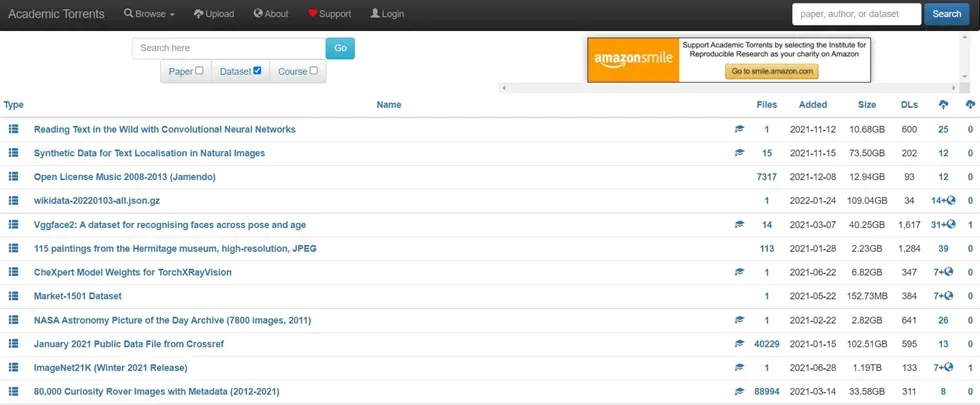The height and width of the screenshot is (405, 980).
Task: Enable the Paper checkbox filter
Action: (199, 71)
